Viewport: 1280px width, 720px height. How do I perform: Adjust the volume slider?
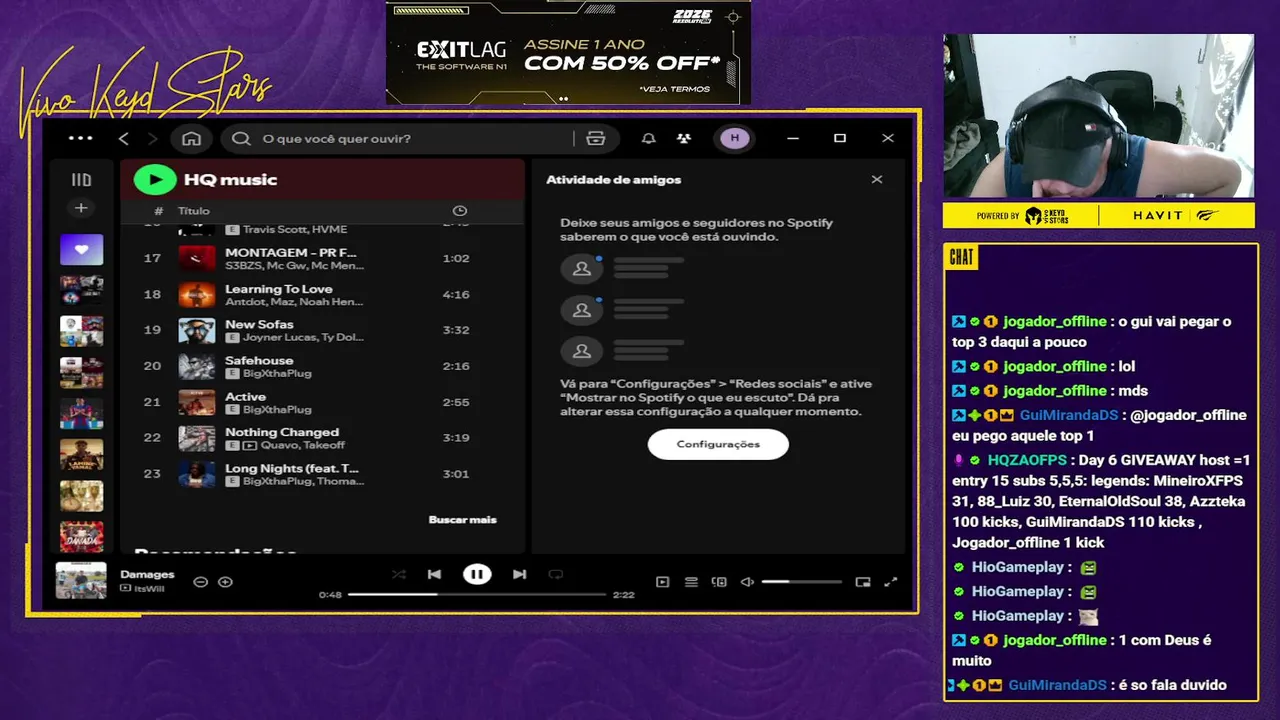tap(802, 582)
